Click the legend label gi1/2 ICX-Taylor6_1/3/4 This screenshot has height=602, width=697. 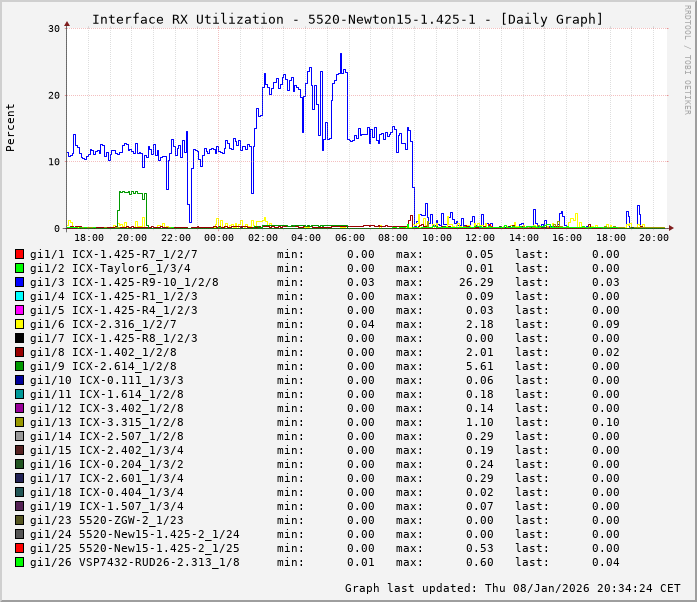coord(110,268)
